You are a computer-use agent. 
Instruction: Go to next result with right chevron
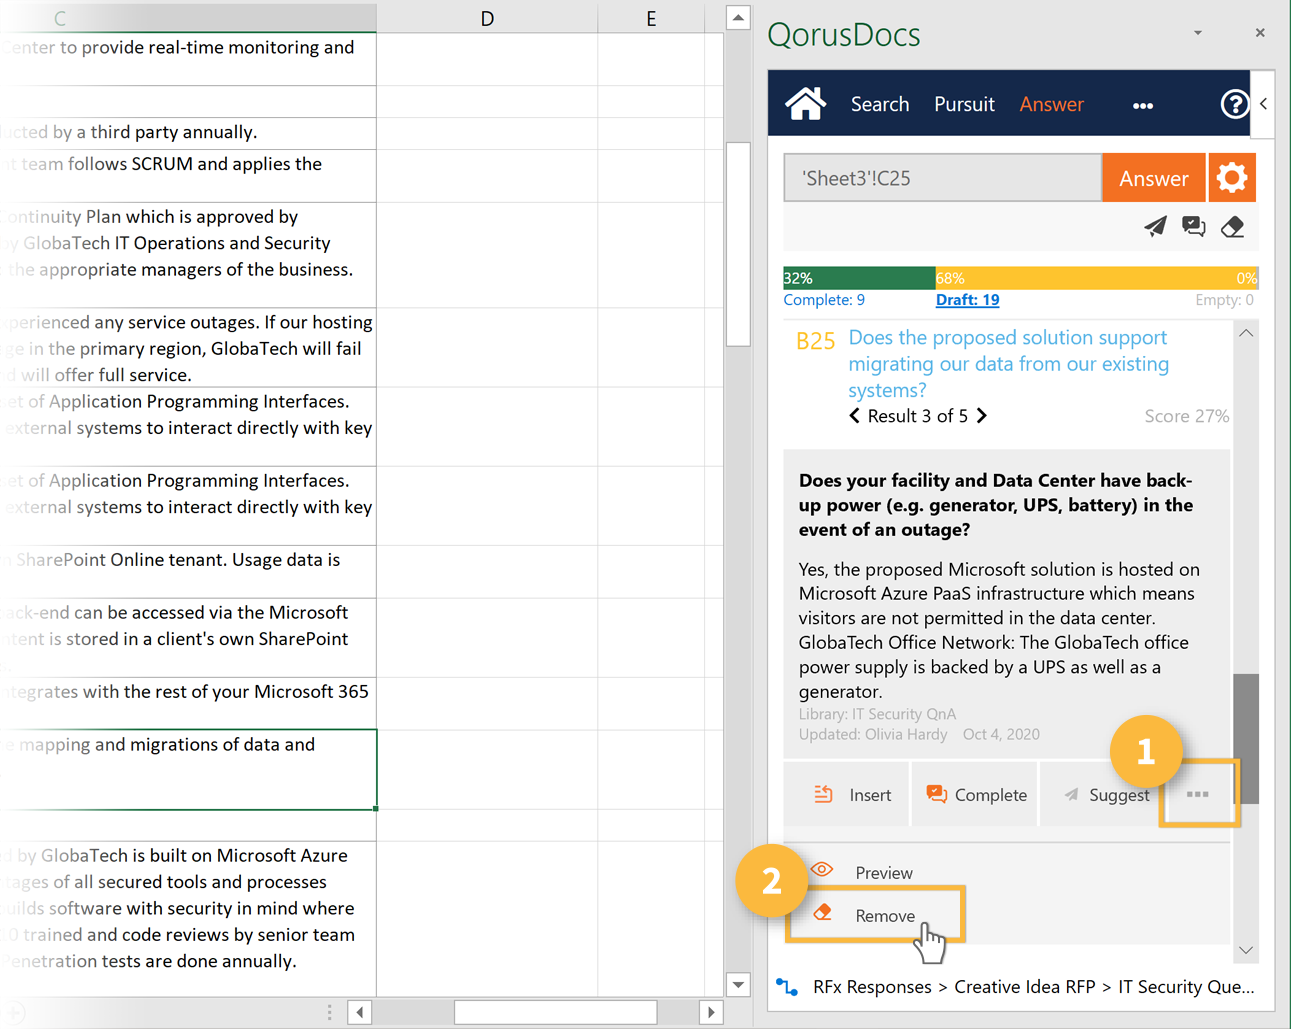(x=982, y=416)
